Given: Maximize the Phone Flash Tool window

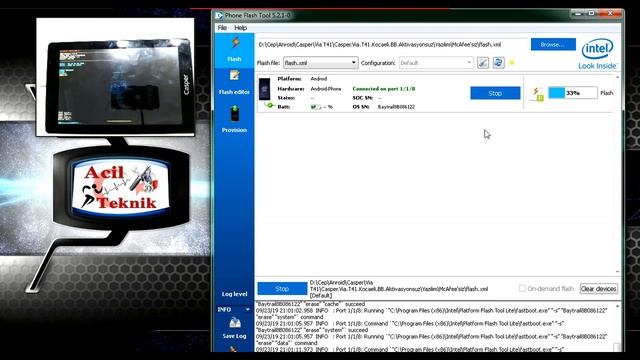Looking at the screenshot, I should (591, 13).
